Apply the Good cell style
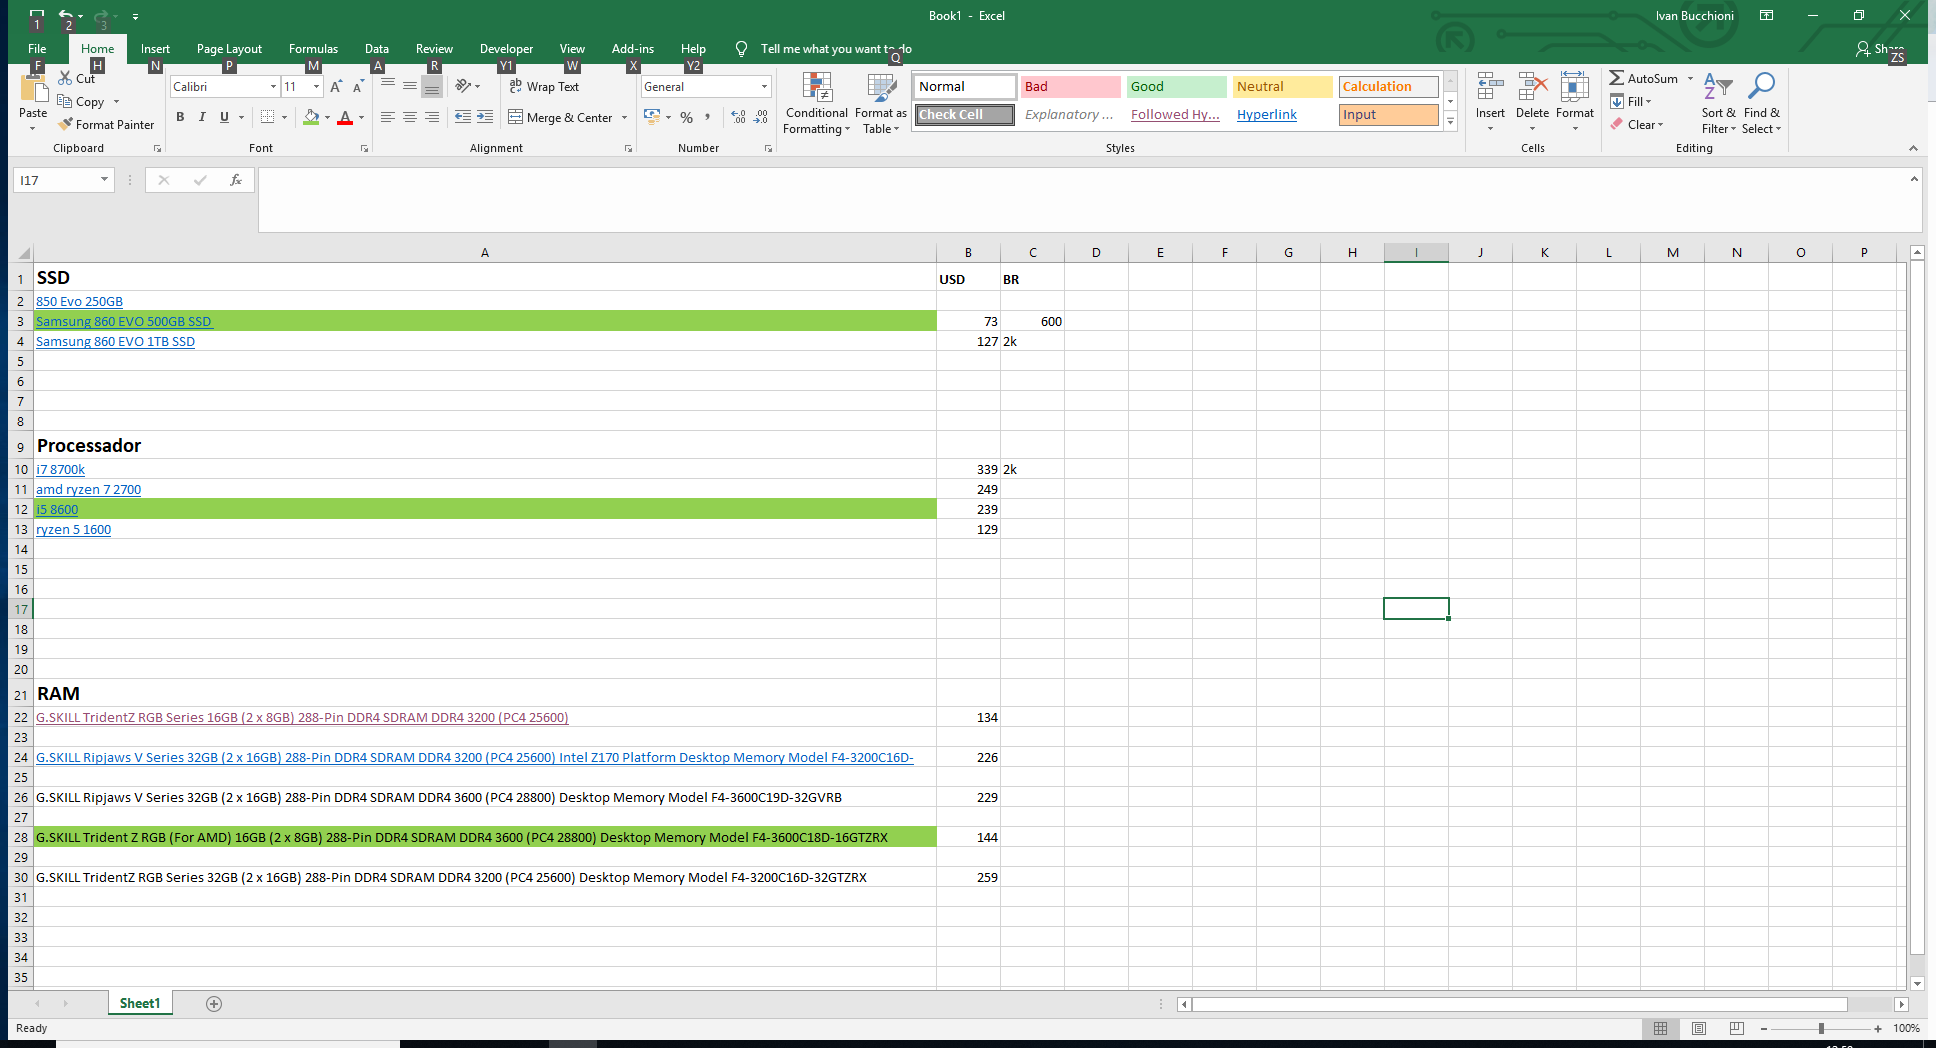The image size is (1936, 1048). click(x=1176, y=87)
